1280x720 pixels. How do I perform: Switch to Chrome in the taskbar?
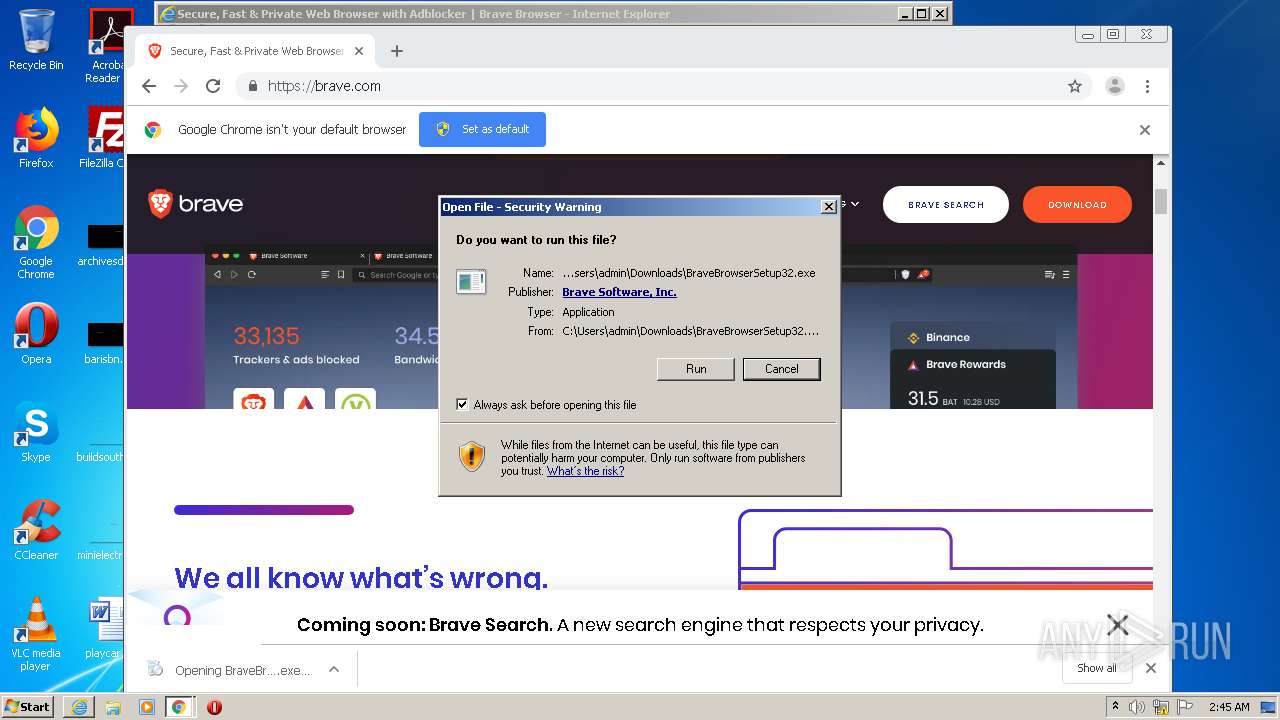click(x=179, y=707)
